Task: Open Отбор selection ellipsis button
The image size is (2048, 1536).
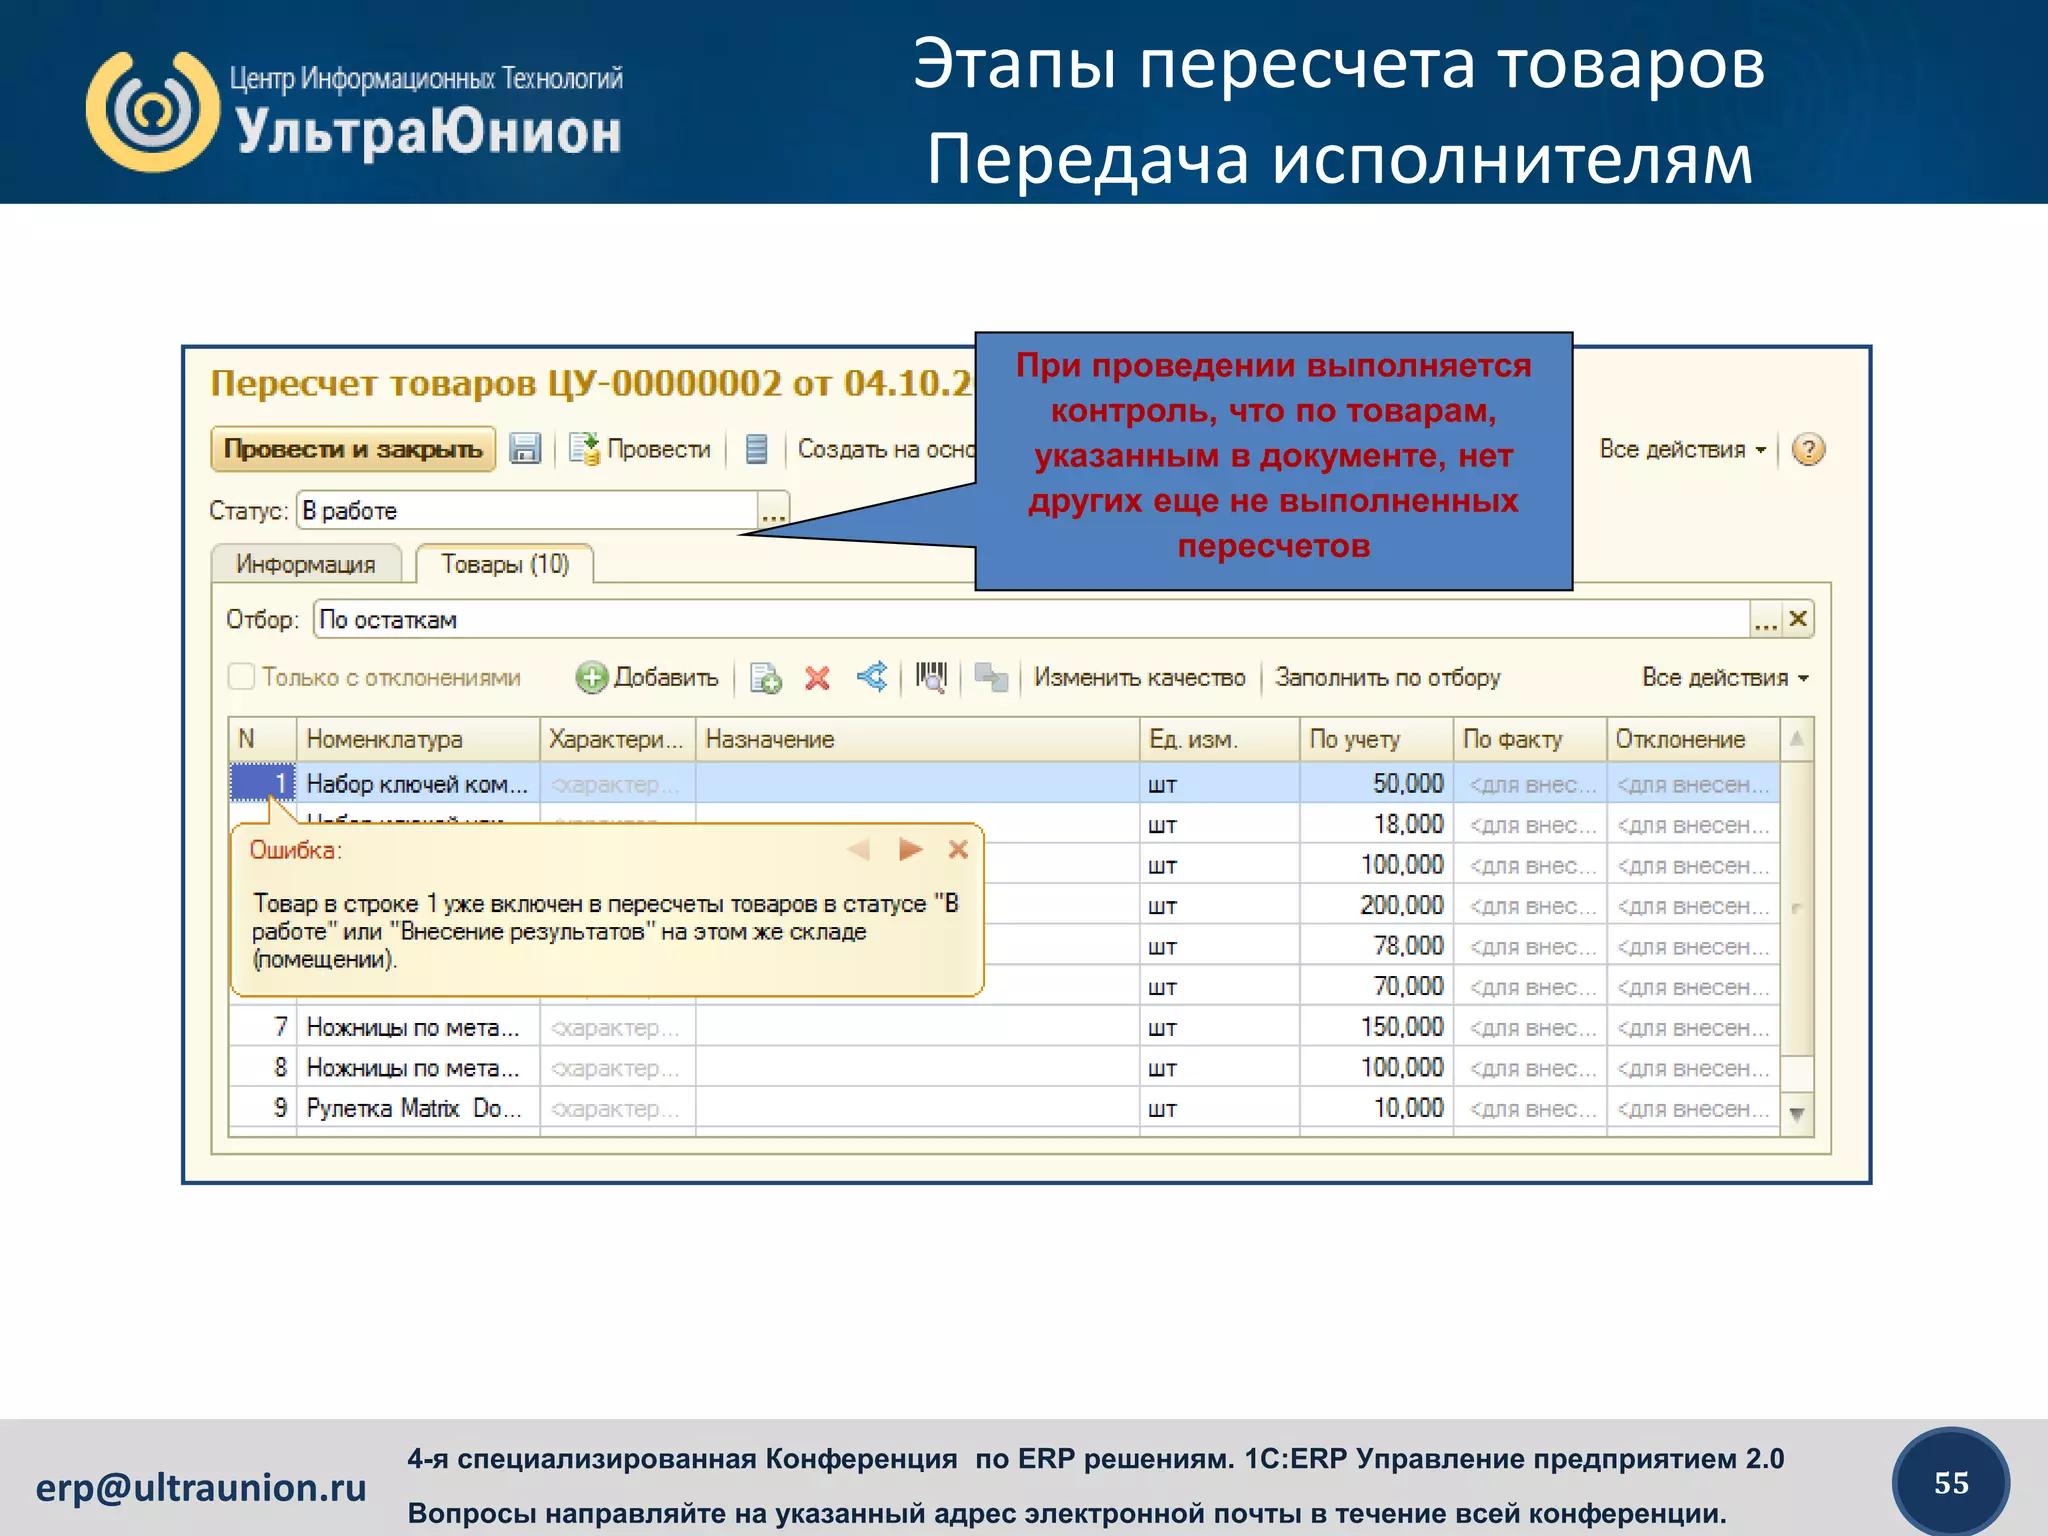Action: pyautogui.click(x=1765, y=620)
